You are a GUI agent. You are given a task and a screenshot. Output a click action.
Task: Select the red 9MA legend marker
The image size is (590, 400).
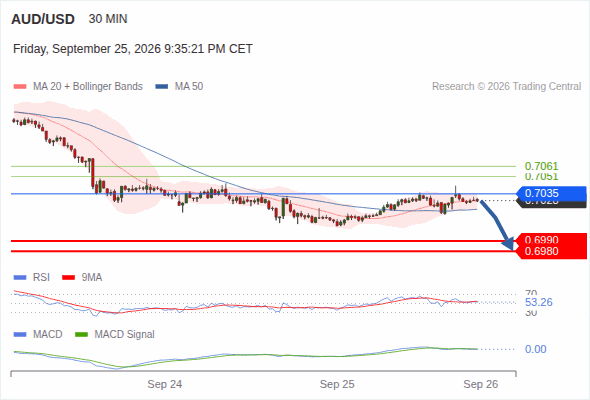click(x=68, y=278)
